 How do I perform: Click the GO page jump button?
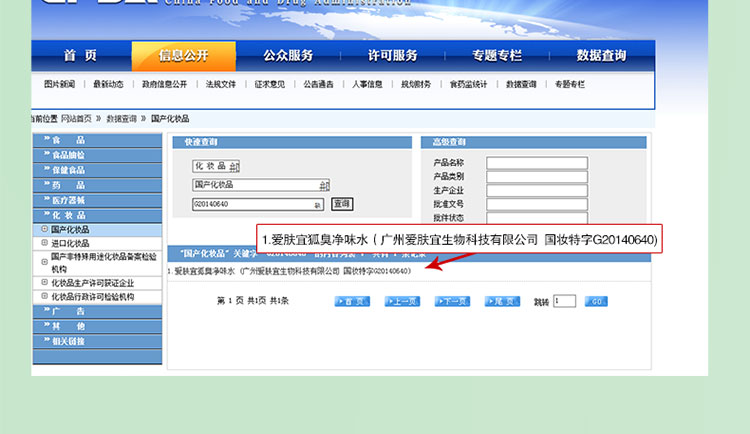click(596, 301)
